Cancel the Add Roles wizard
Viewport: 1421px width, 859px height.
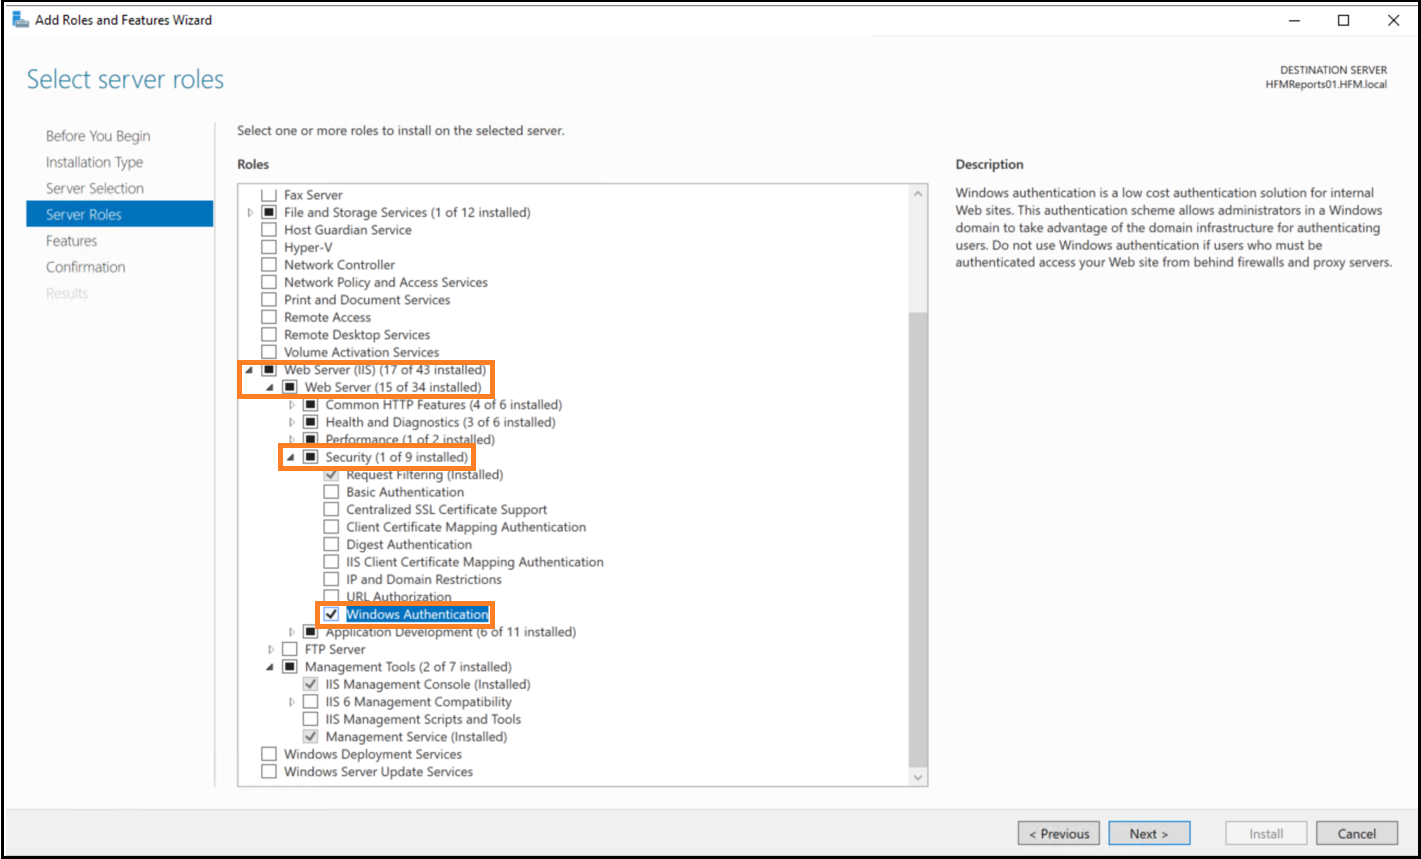tap(1356, 834)
